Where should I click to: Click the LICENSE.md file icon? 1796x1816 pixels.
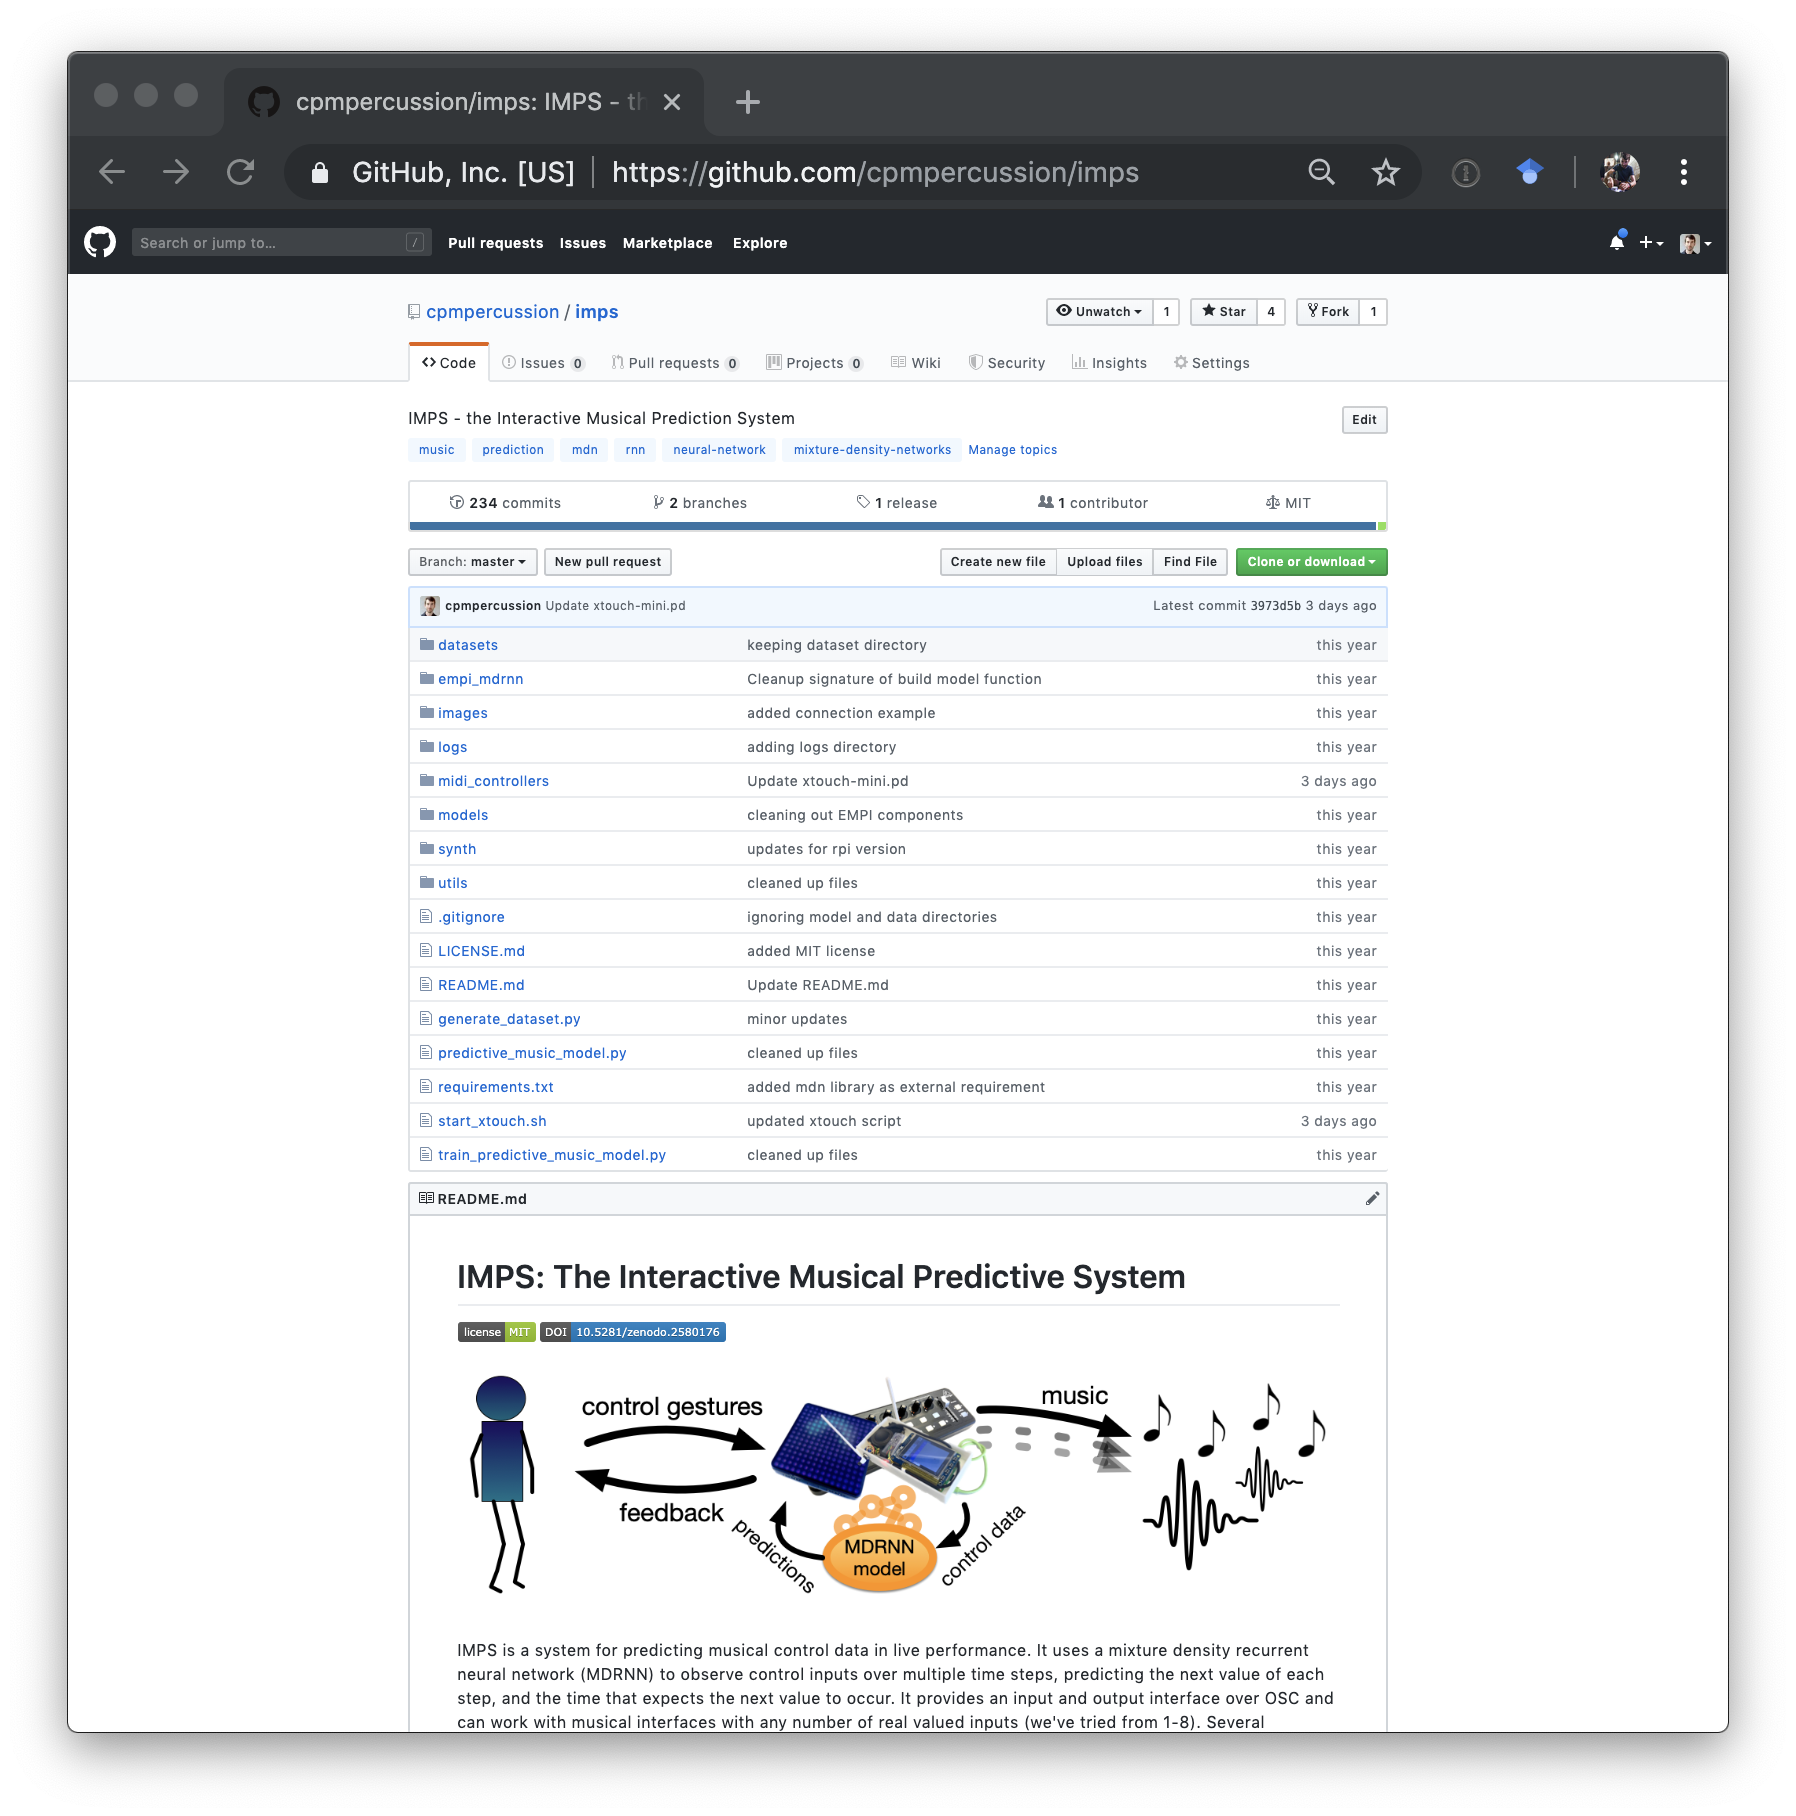[426, 950]
